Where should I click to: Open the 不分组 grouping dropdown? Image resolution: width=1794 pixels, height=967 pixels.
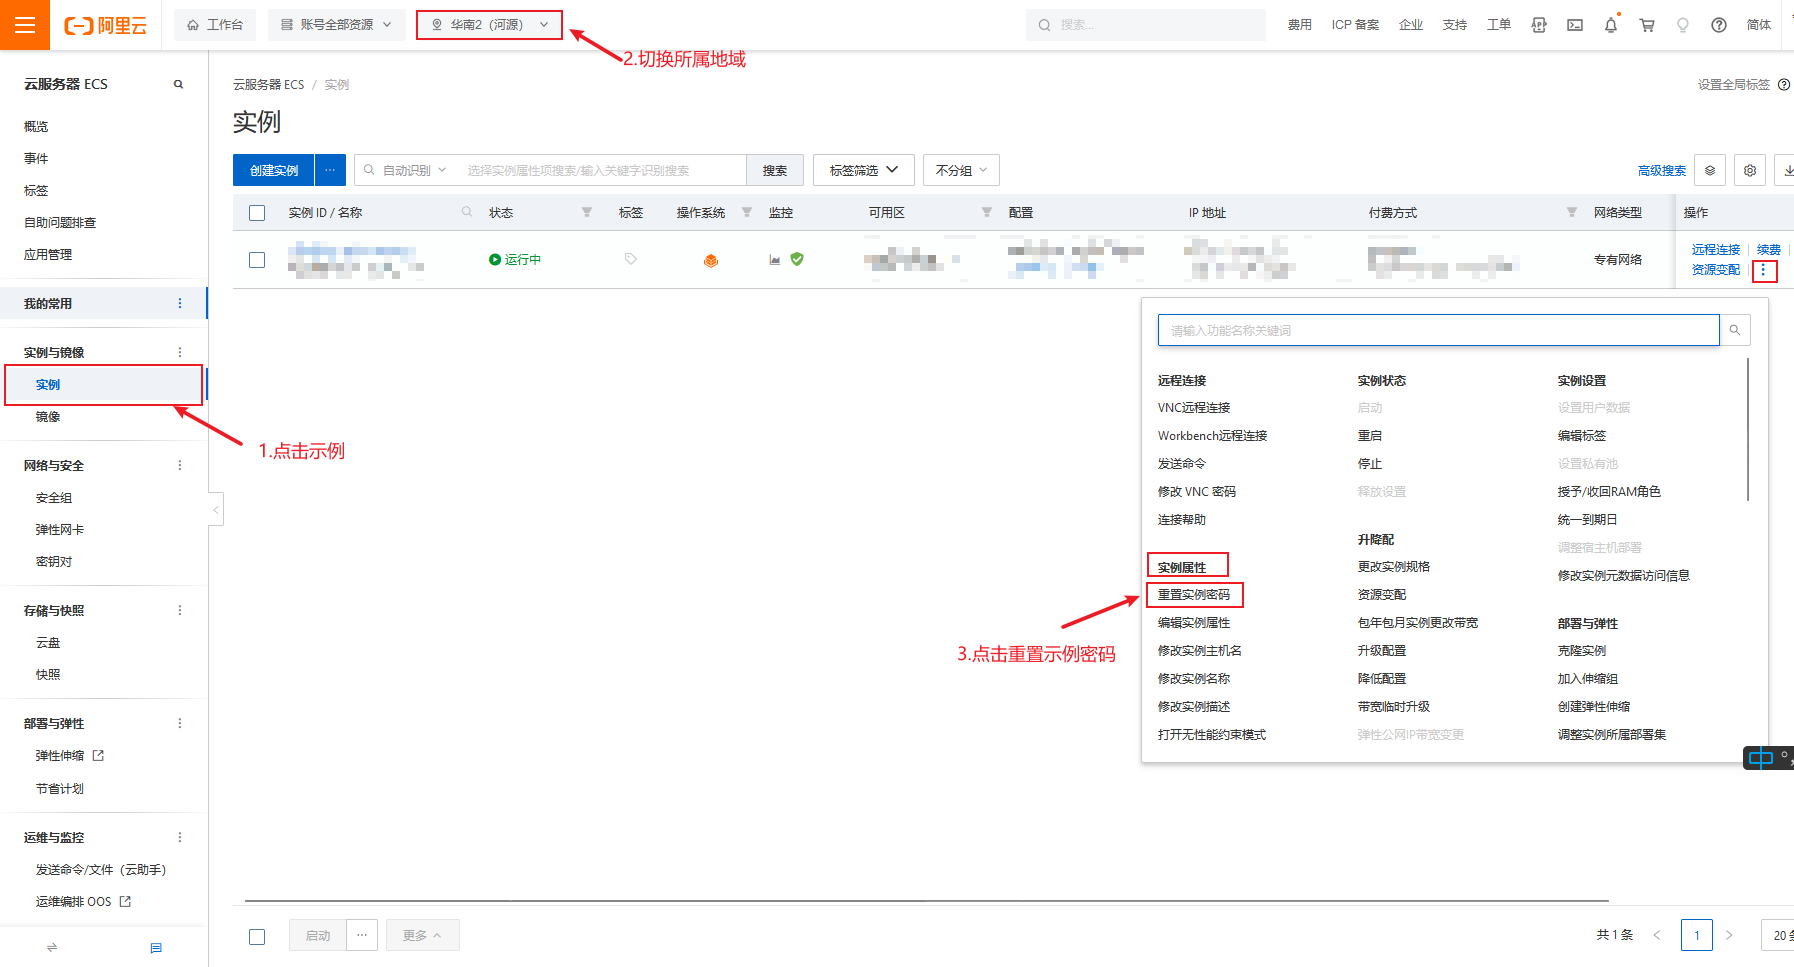[961, 170]
